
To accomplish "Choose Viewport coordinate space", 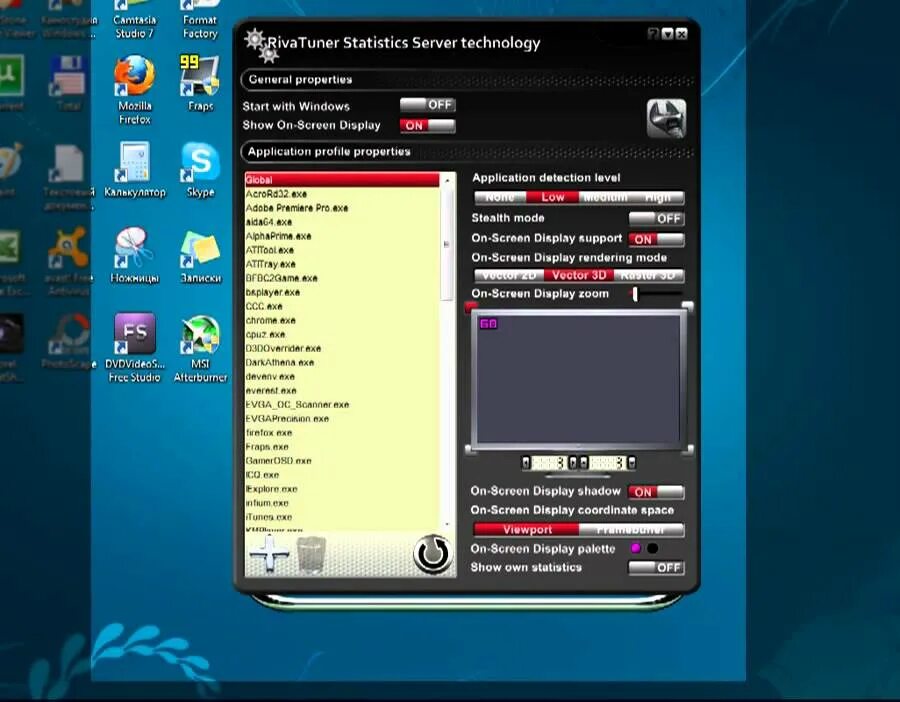I will click(x=526, y=530).
